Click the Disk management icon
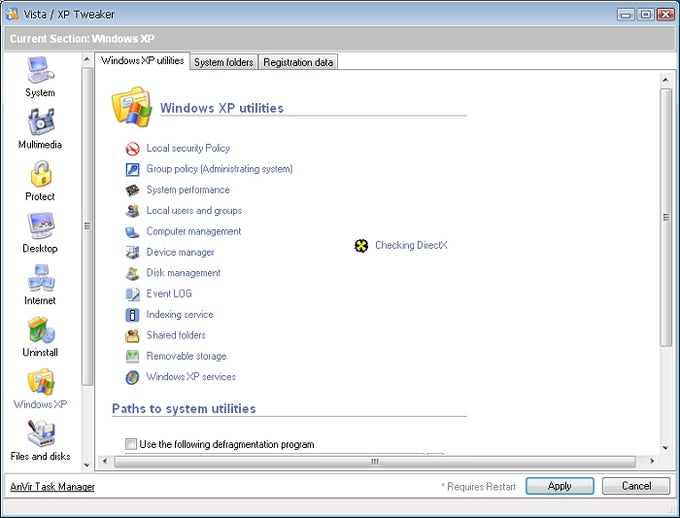This screenshot has width=680, height=518. coord(132,273)
